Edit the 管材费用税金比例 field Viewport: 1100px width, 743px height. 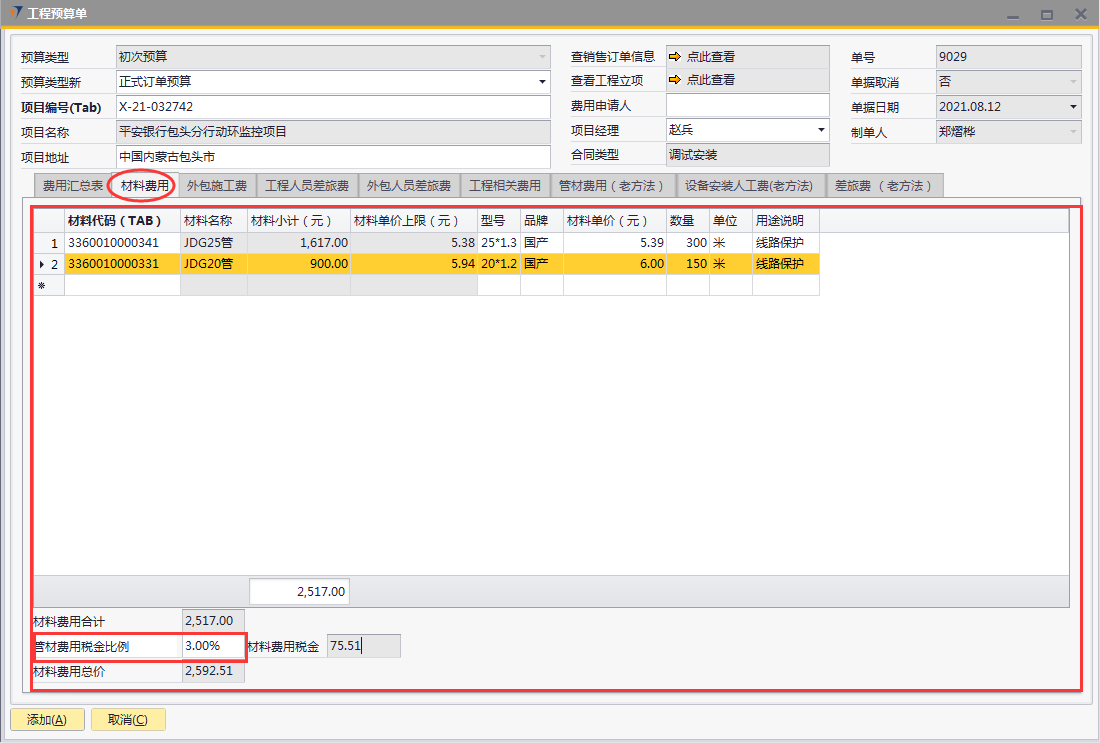tap(212, 646)
